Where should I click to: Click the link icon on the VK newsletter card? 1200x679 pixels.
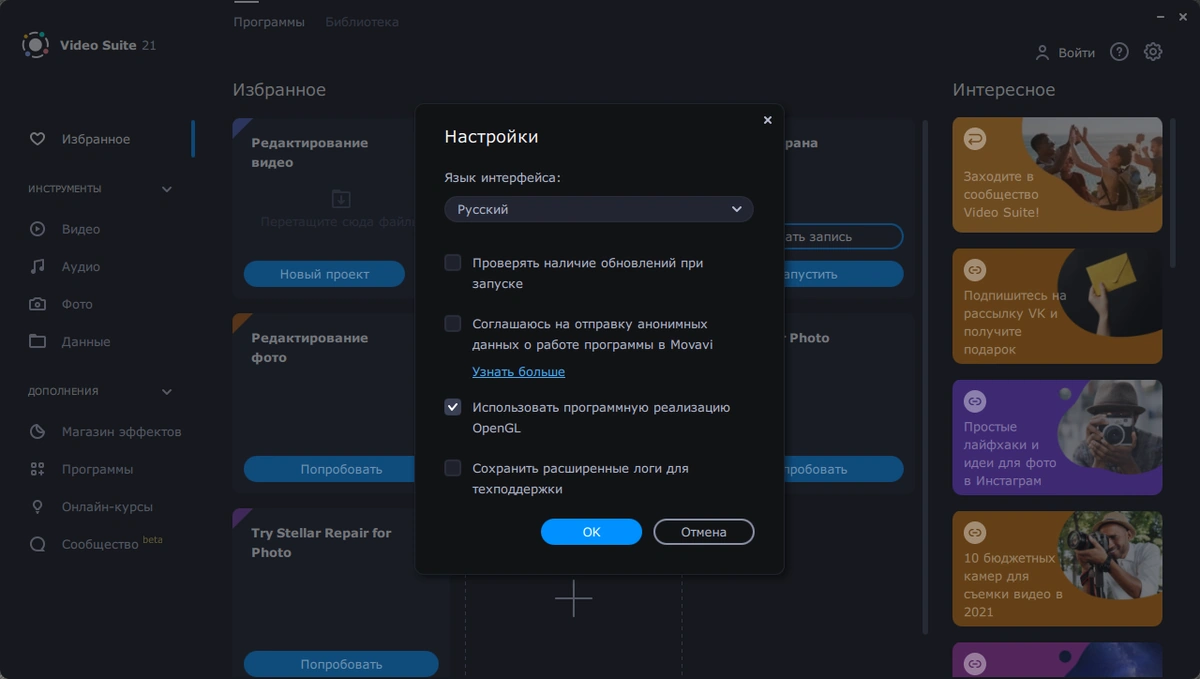click(974, 270)
